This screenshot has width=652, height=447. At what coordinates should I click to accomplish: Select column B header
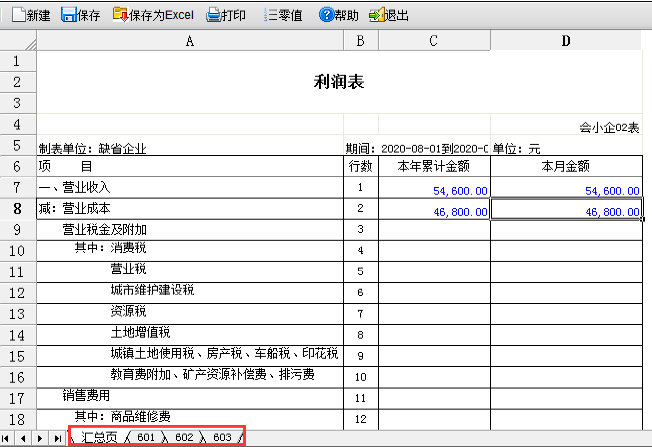click(361, 41)
